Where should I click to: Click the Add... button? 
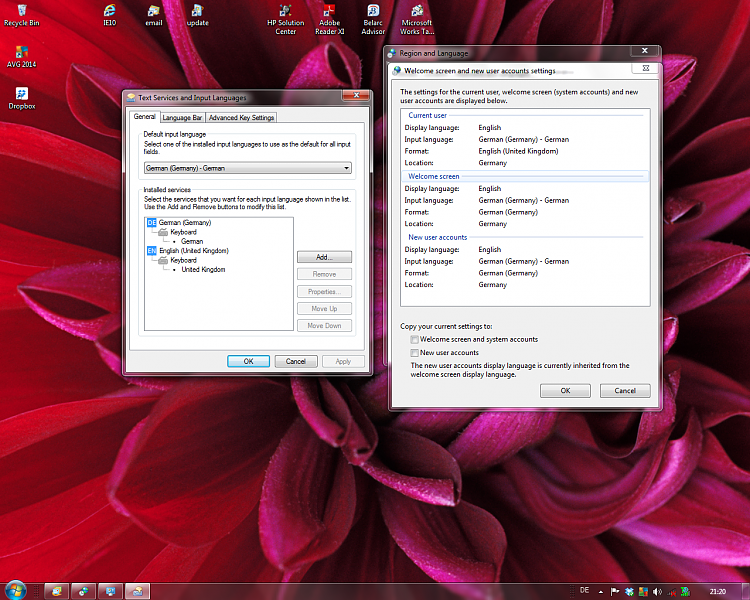tap(324, 257)
